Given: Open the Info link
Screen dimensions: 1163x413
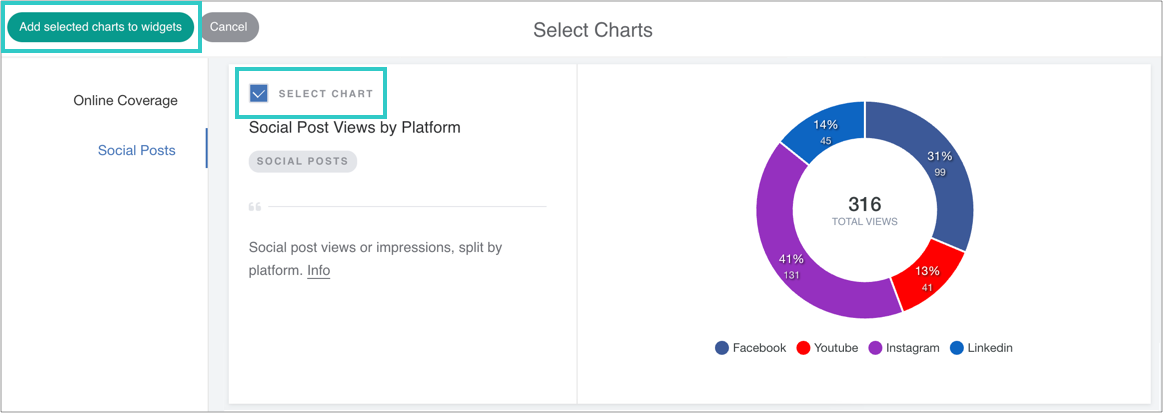Looking at the screenshot, I should (x=318, y=270).
